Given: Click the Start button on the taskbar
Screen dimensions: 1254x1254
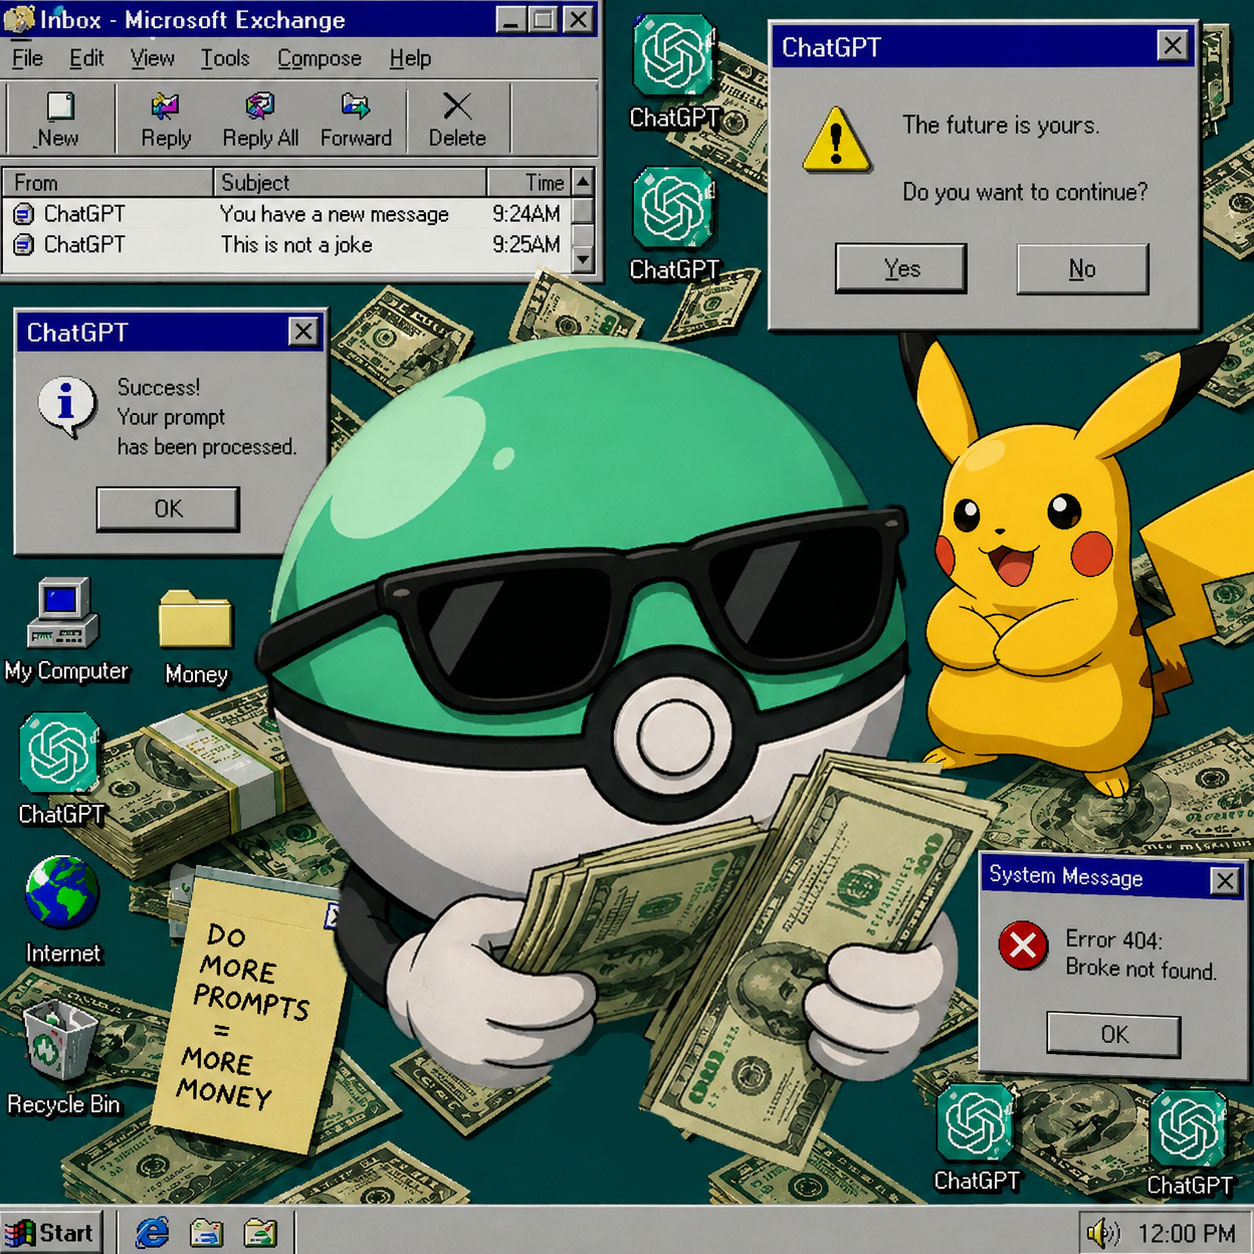Looking at the screenshot, I should 51,1232.
